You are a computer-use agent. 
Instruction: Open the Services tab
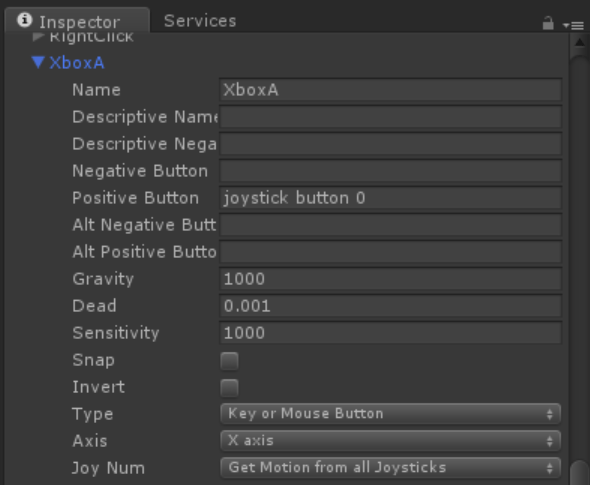point(200,21)
